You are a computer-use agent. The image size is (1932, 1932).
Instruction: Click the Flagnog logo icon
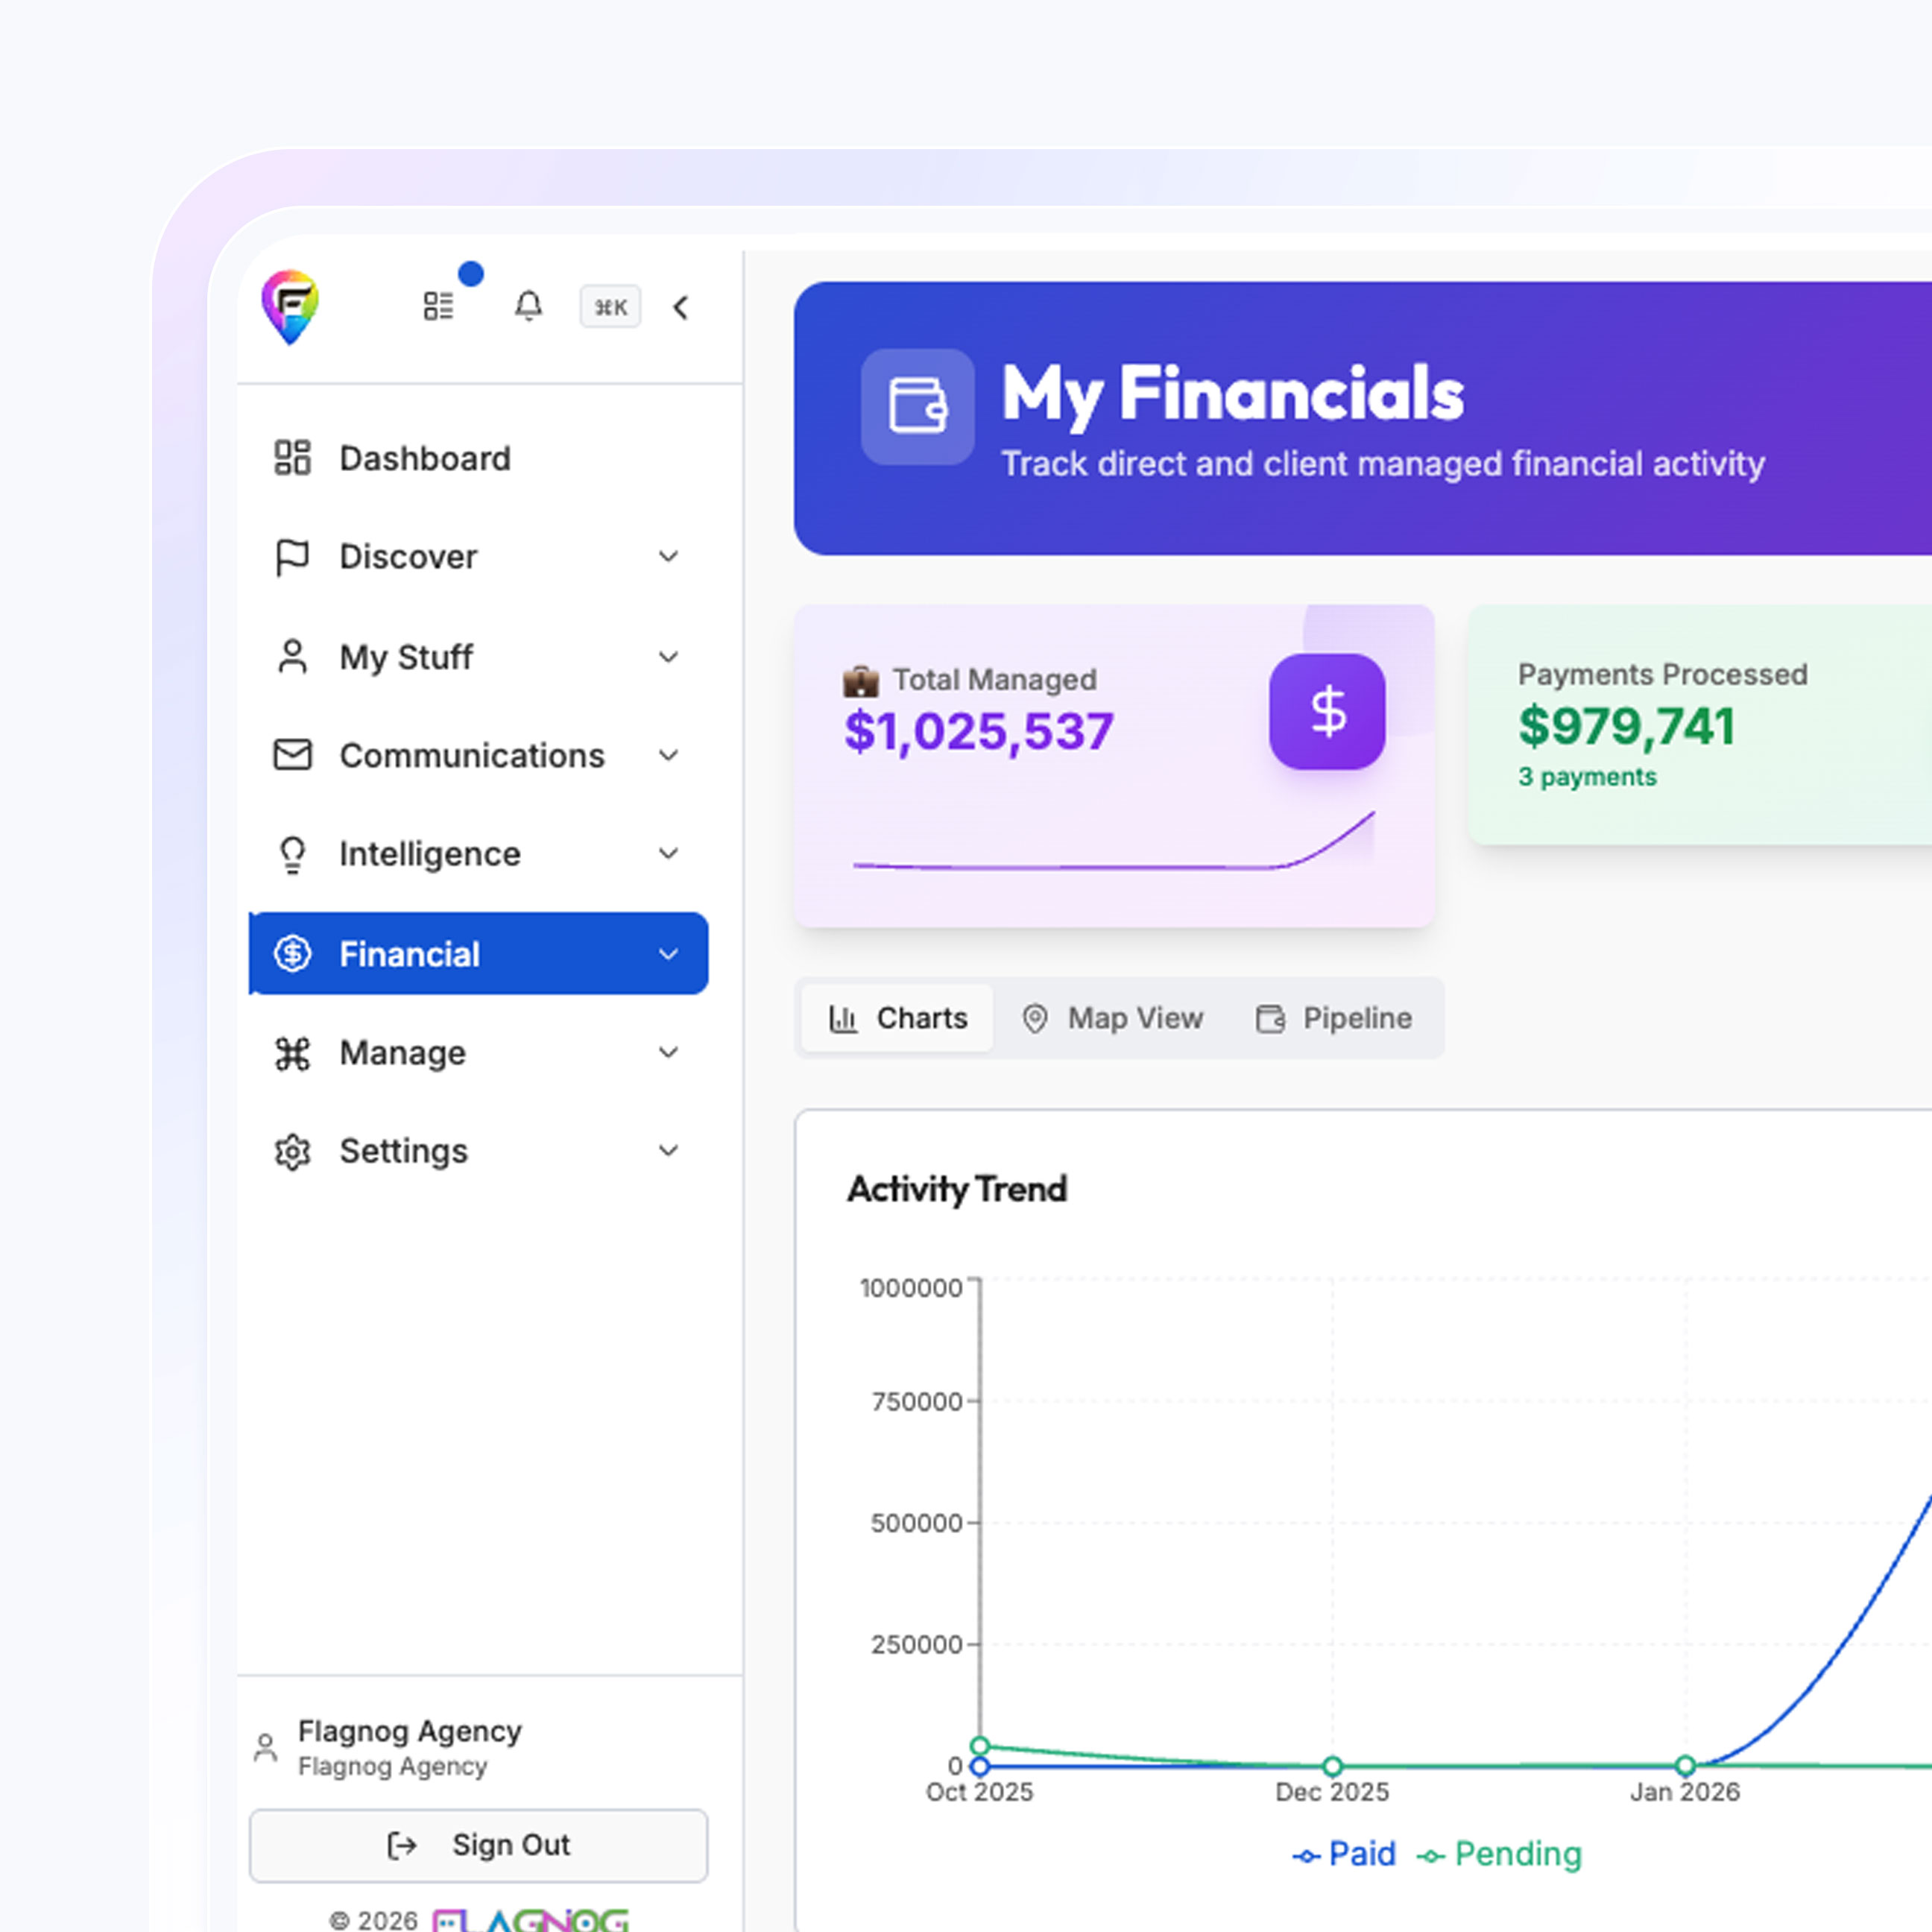tap(290, 306)
